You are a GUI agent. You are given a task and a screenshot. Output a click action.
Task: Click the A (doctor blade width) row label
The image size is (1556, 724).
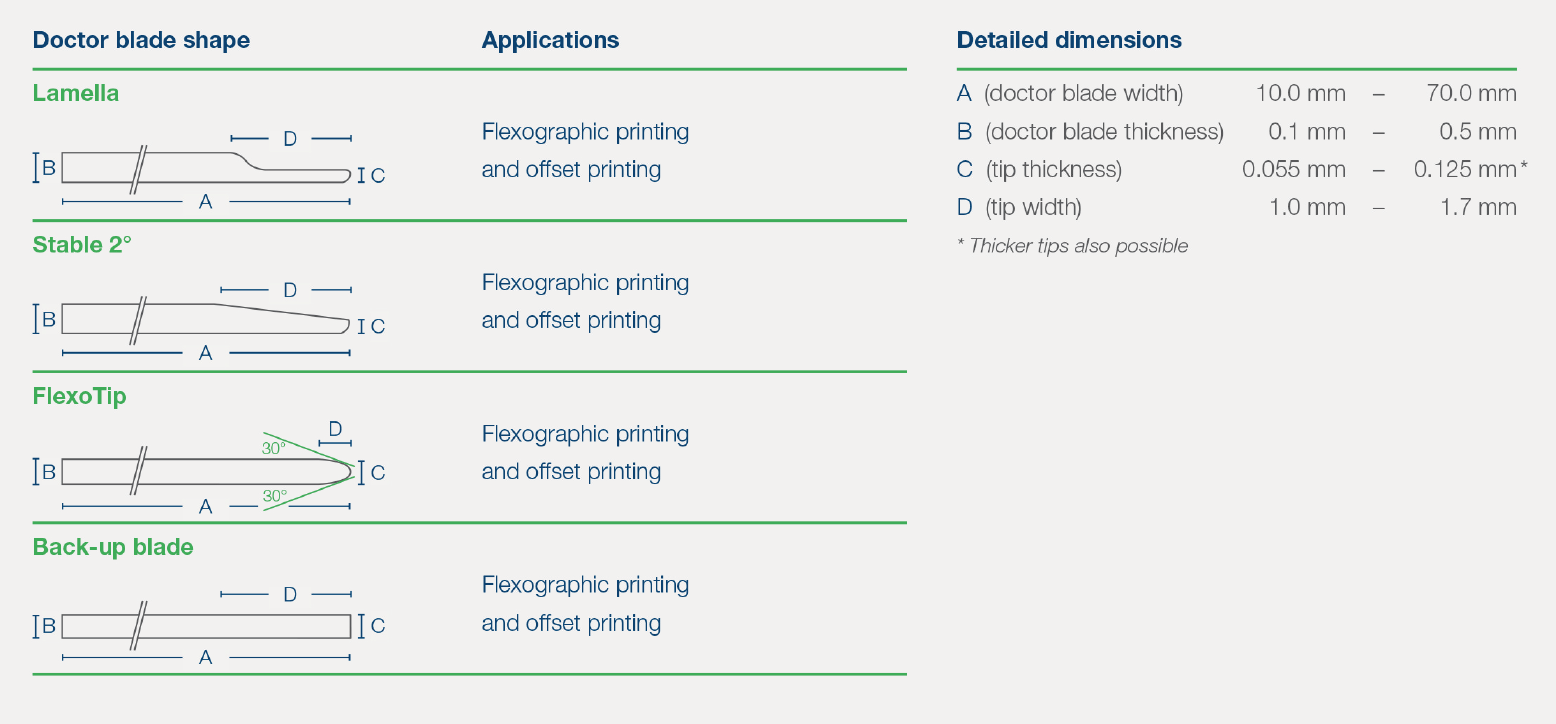pyautogui.click(x=1070, y=94)
